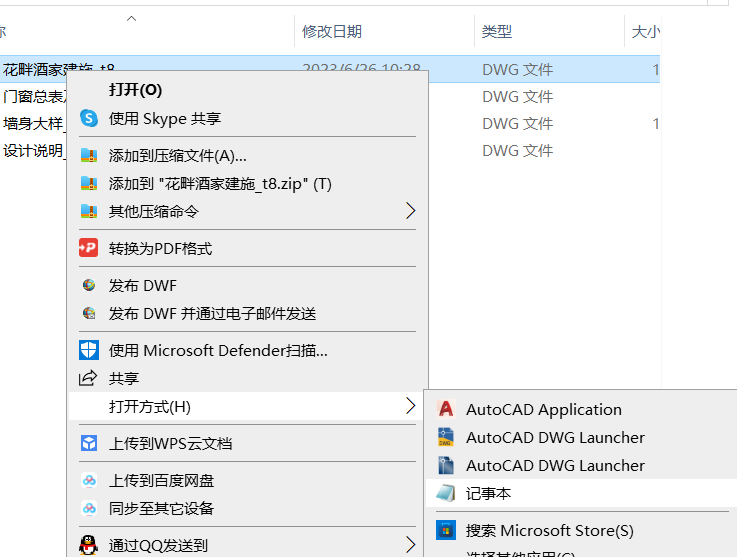Select the 花畔酒家建施 file row
Screen dimensions: 737x557
click(x=330, y=69)
